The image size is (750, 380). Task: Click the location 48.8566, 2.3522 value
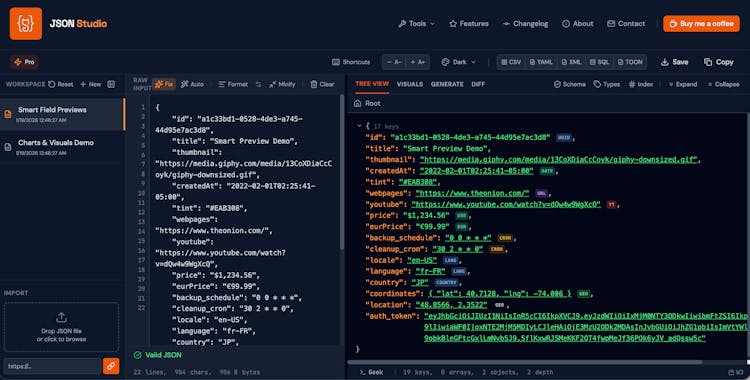pos(452,305)
